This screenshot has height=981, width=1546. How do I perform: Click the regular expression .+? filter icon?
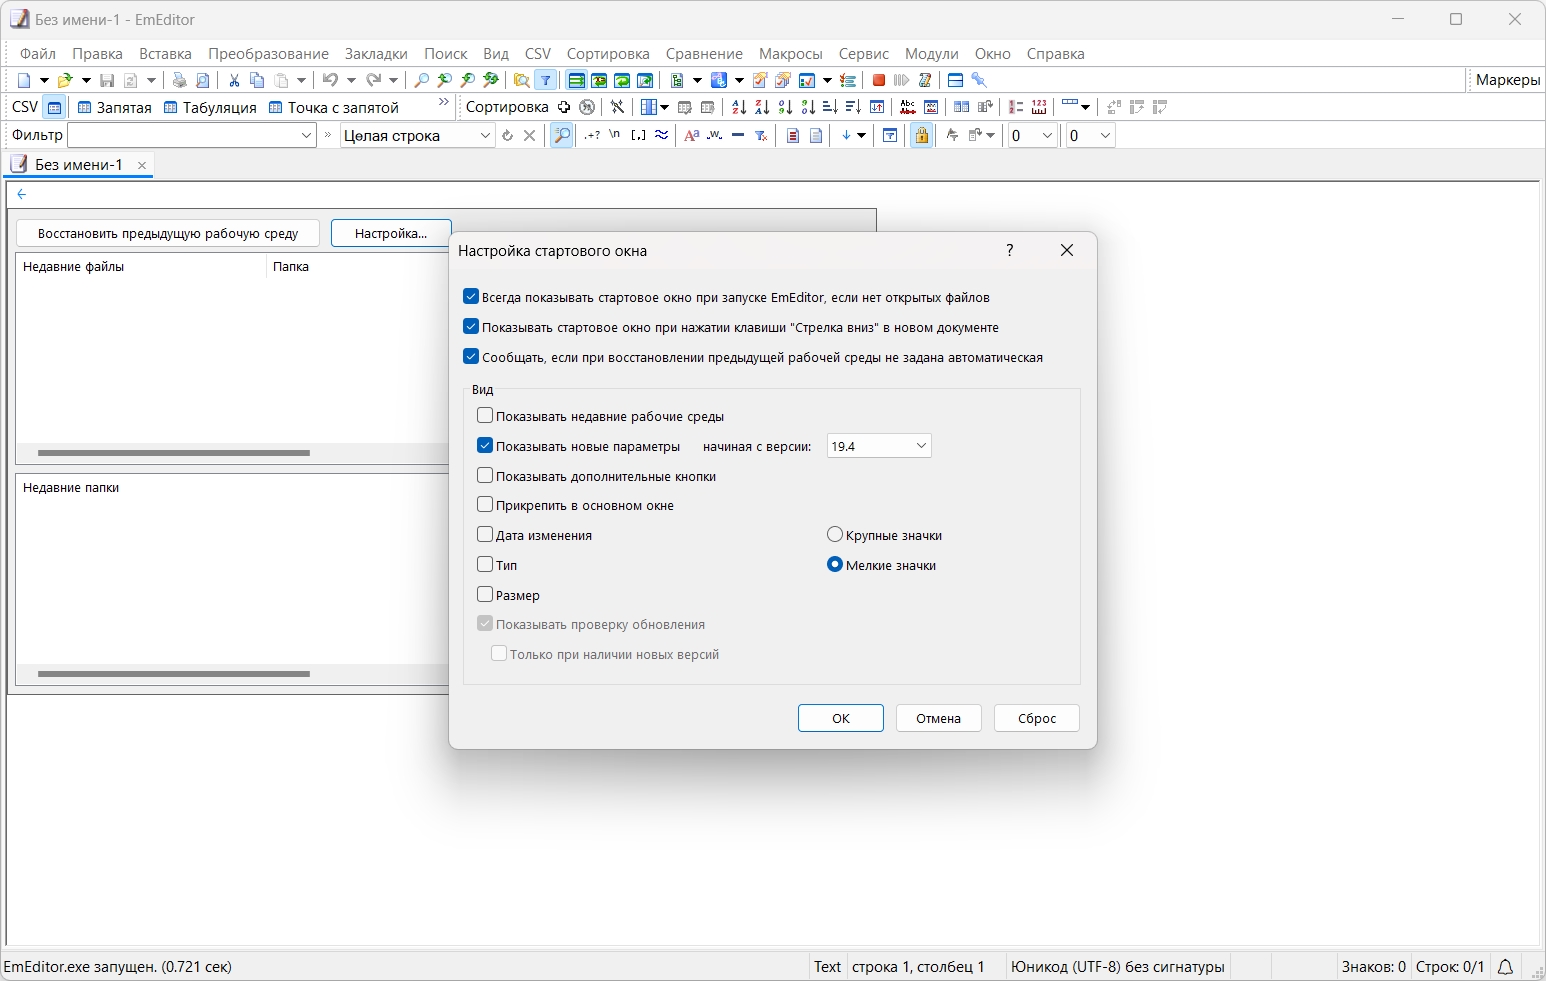point(592,135)
